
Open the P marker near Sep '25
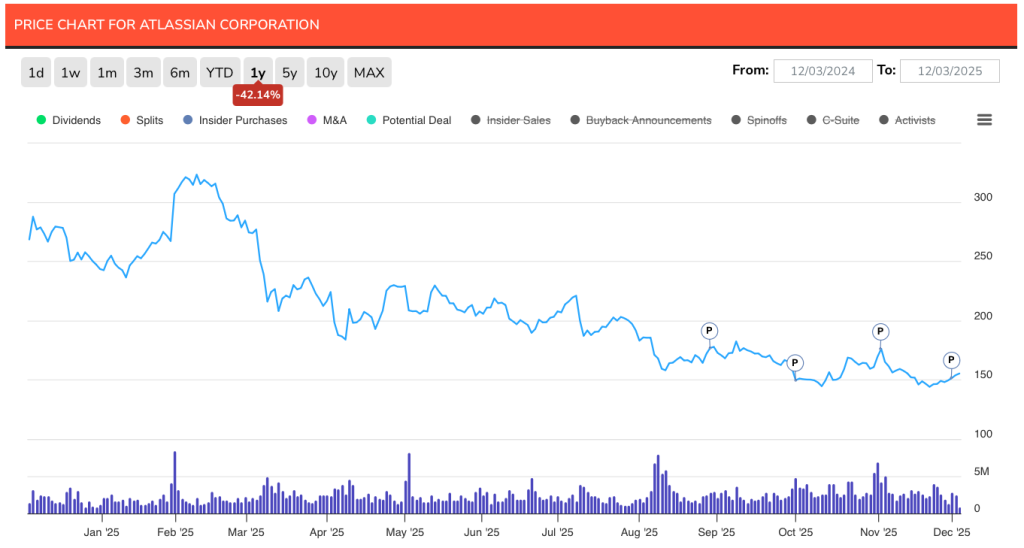709,331
